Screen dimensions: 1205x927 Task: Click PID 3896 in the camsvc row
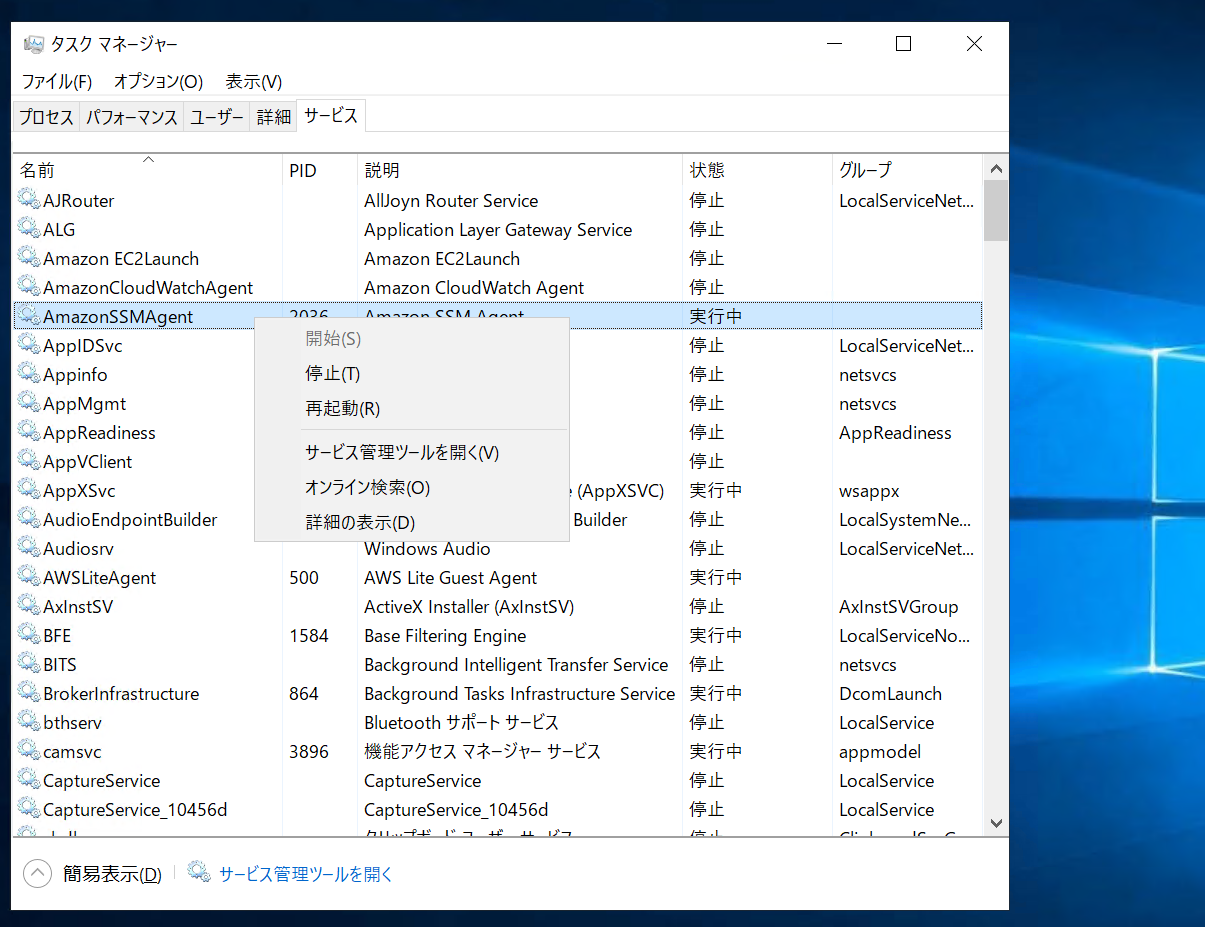[x=309, y=751]
